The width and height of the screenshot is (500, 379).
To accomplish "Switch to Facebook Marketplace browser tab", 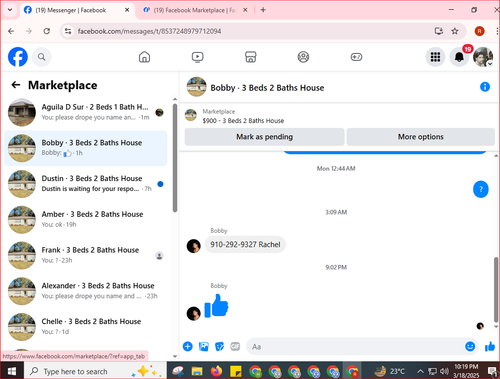I will click(x=195, y=10).
